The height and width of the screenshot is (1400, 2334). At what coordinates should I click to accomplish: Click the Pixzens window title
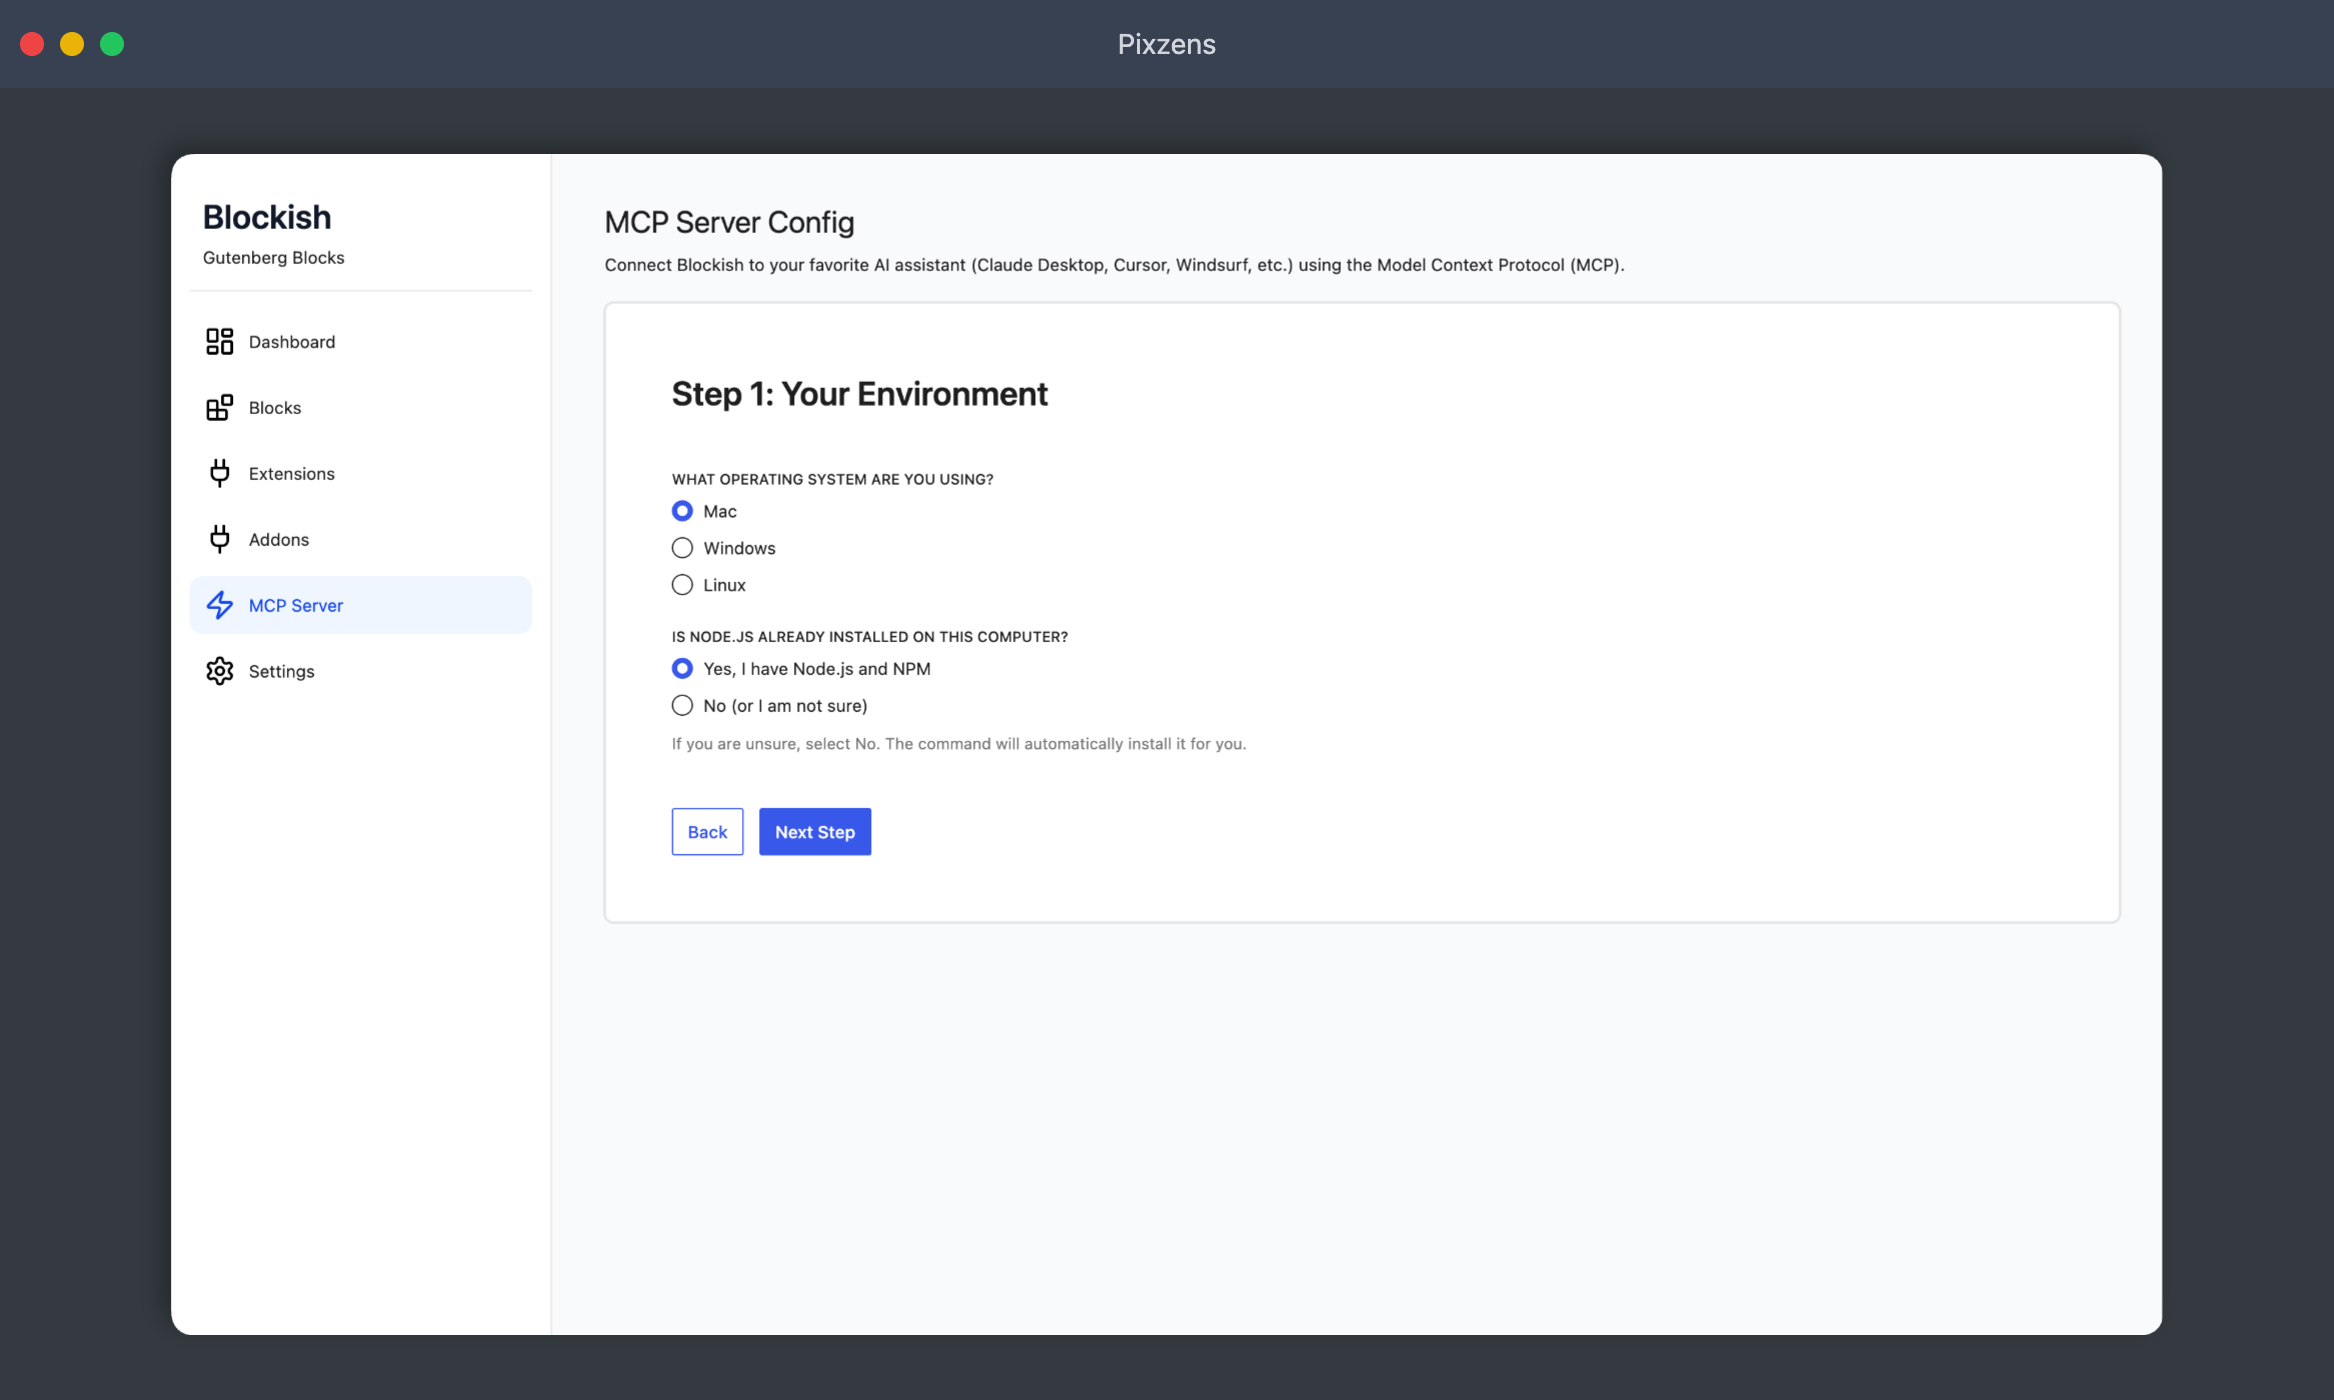pyautogui.click(x=1167, y=44)
